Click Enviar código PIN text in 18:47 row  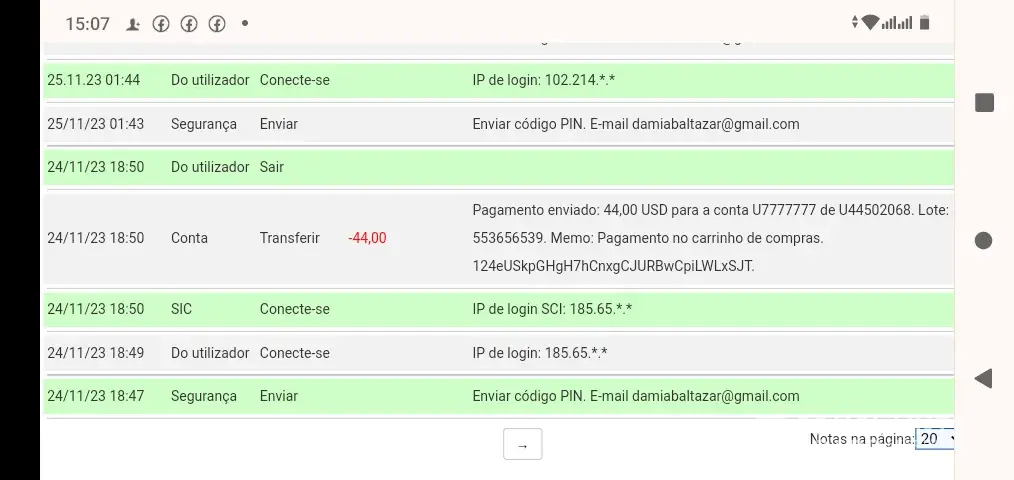pos(636,396)
